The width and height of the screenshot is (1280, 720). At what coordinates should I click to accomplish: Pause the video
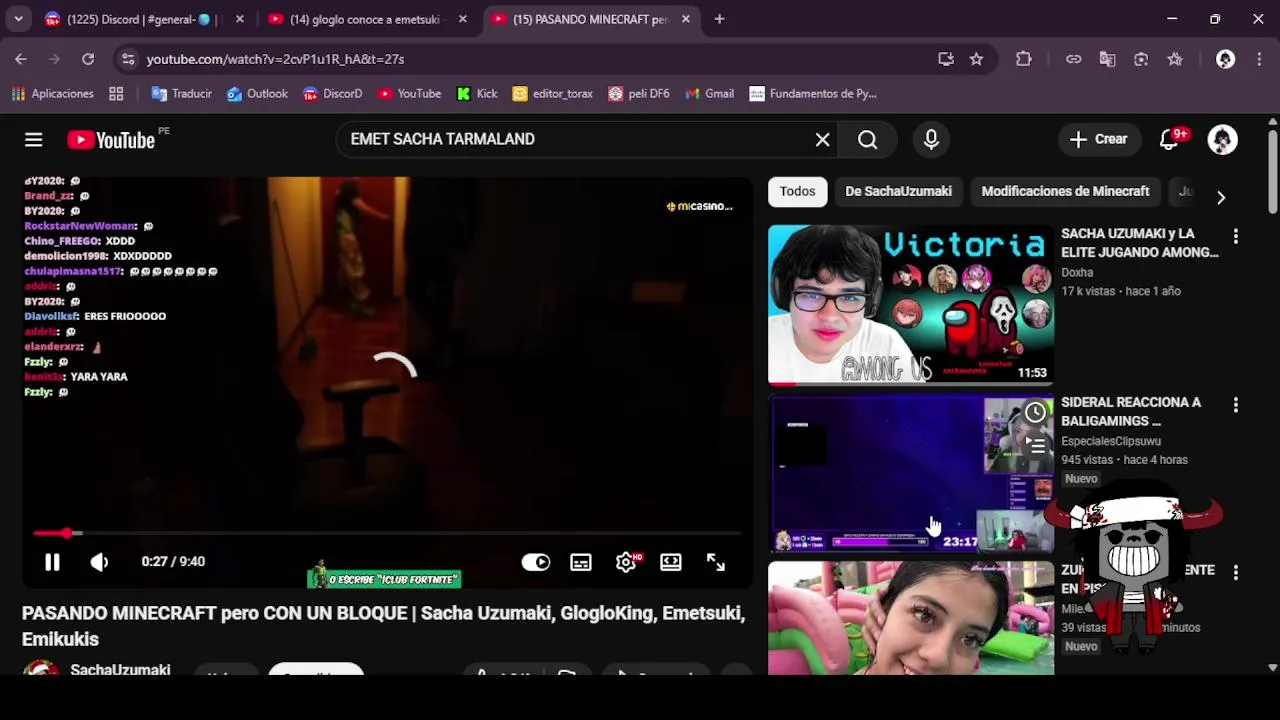pyautogui.click(x=52, y=562)
